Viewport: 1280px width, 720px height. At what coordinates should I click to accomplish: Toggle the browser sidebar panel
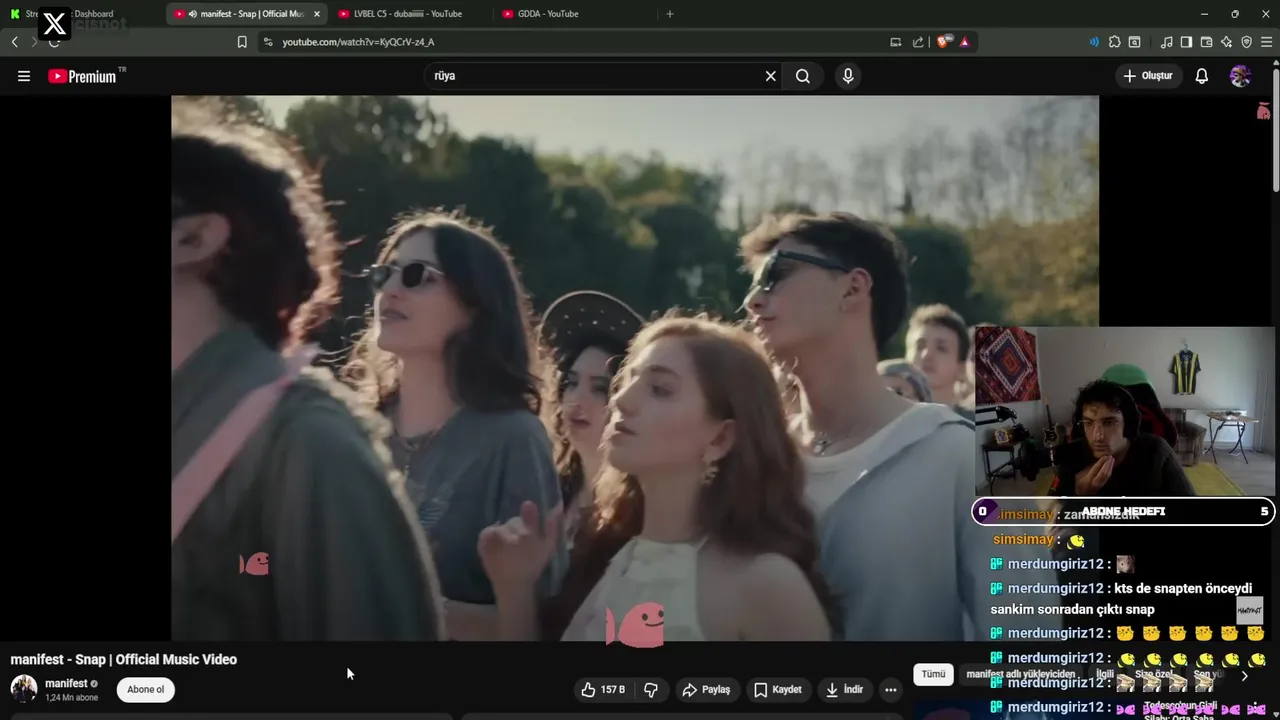coord(1186,42)
